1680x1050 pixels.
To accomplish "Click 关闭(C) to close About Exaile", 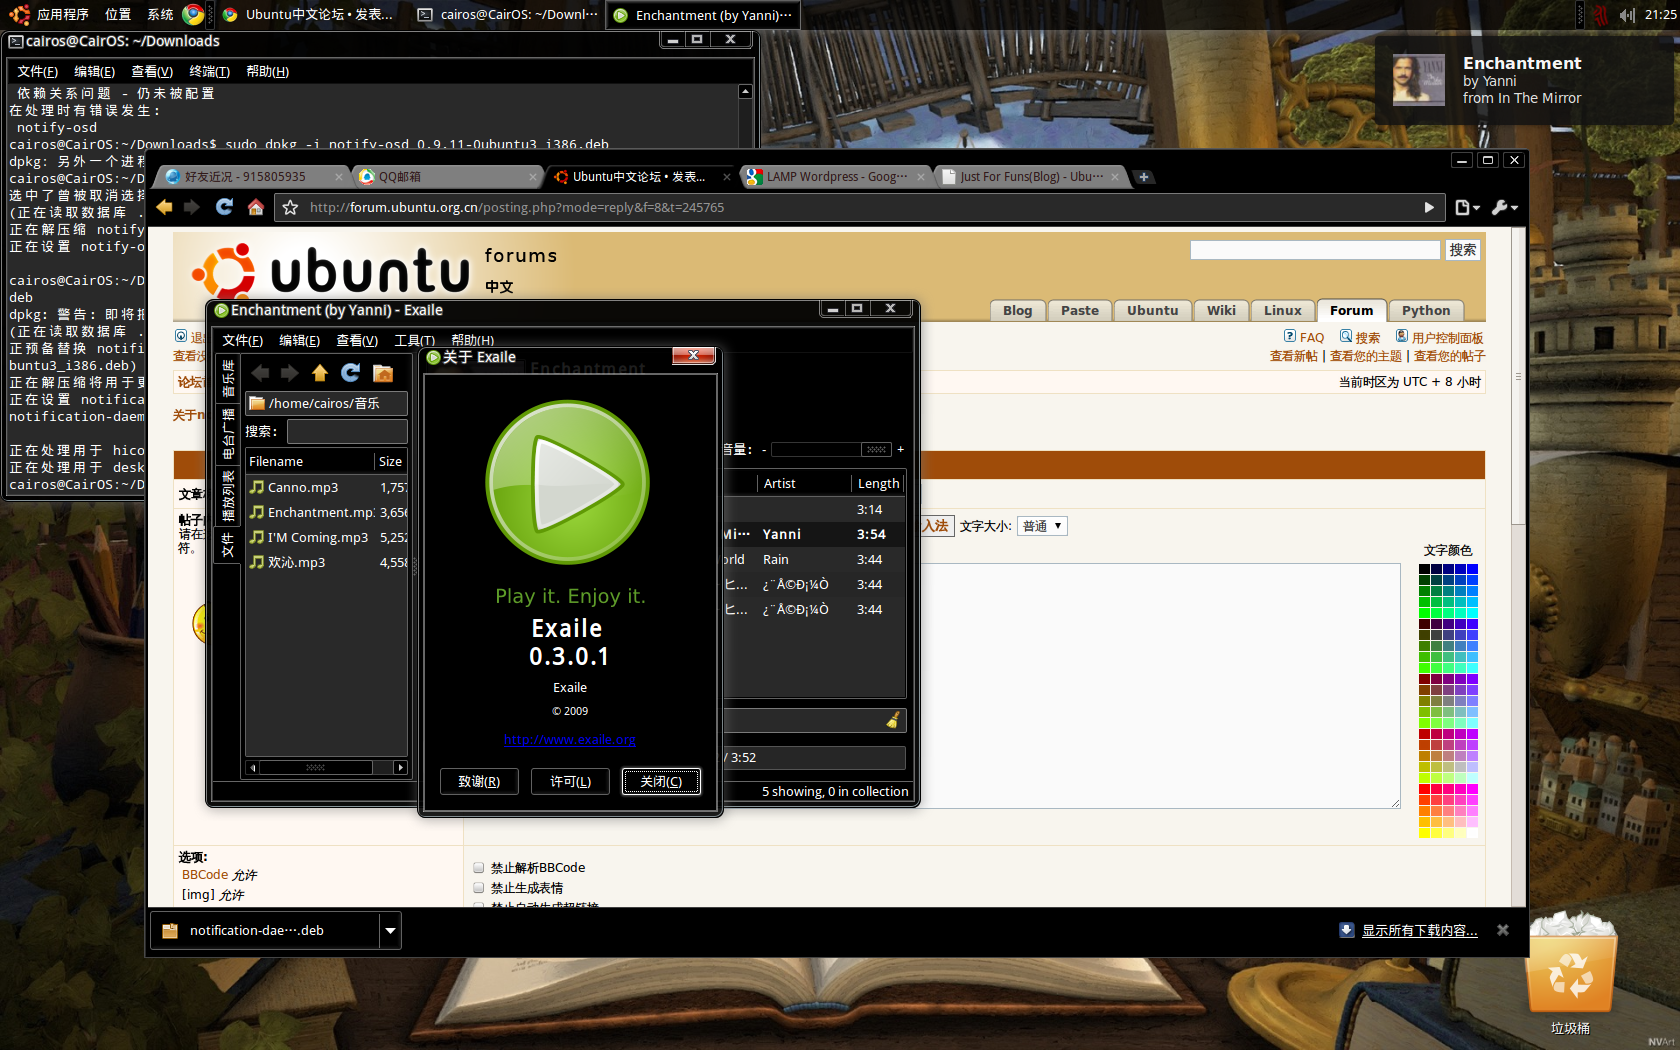I will tap(661, 781).
